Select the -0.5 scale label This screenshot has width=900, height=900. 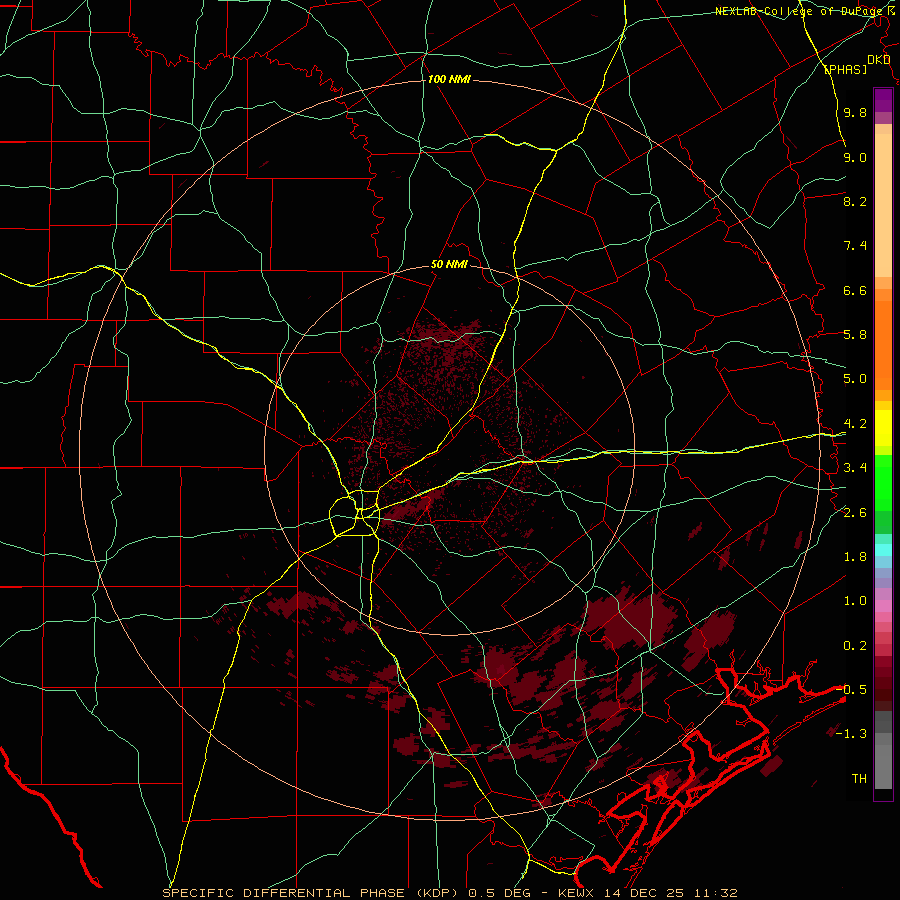coord(851,690)
